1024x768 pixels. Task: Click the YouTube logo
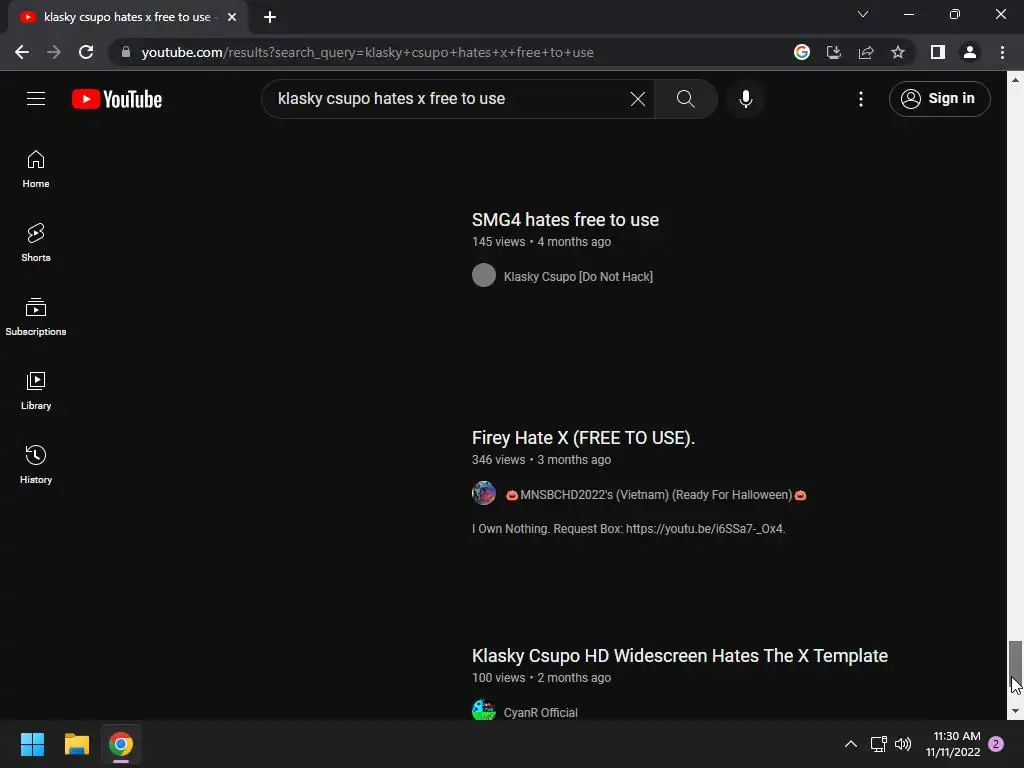[117, 99]
